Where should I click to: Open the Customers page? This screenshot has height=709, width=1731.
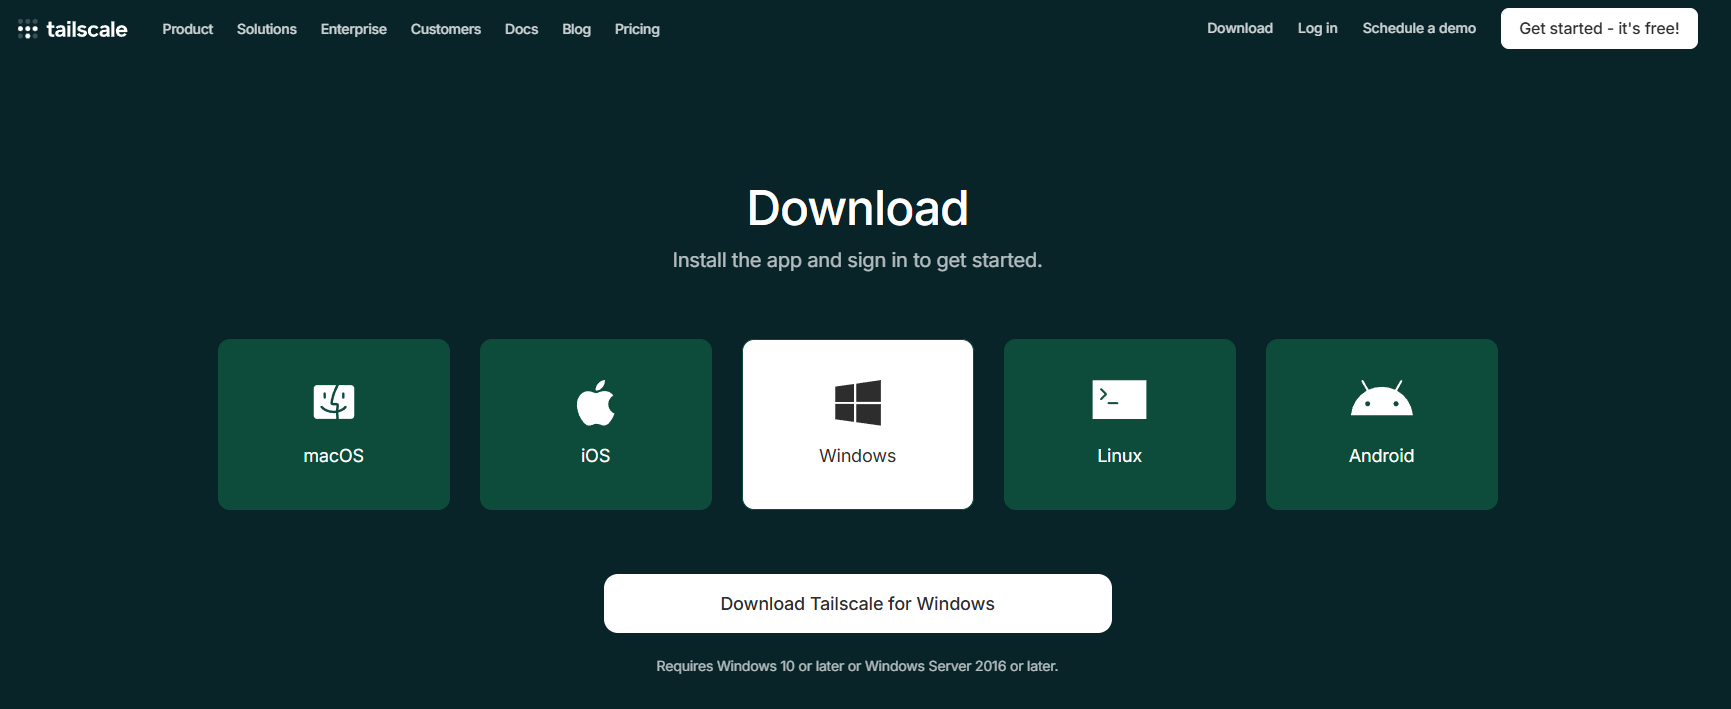(446, 29)
